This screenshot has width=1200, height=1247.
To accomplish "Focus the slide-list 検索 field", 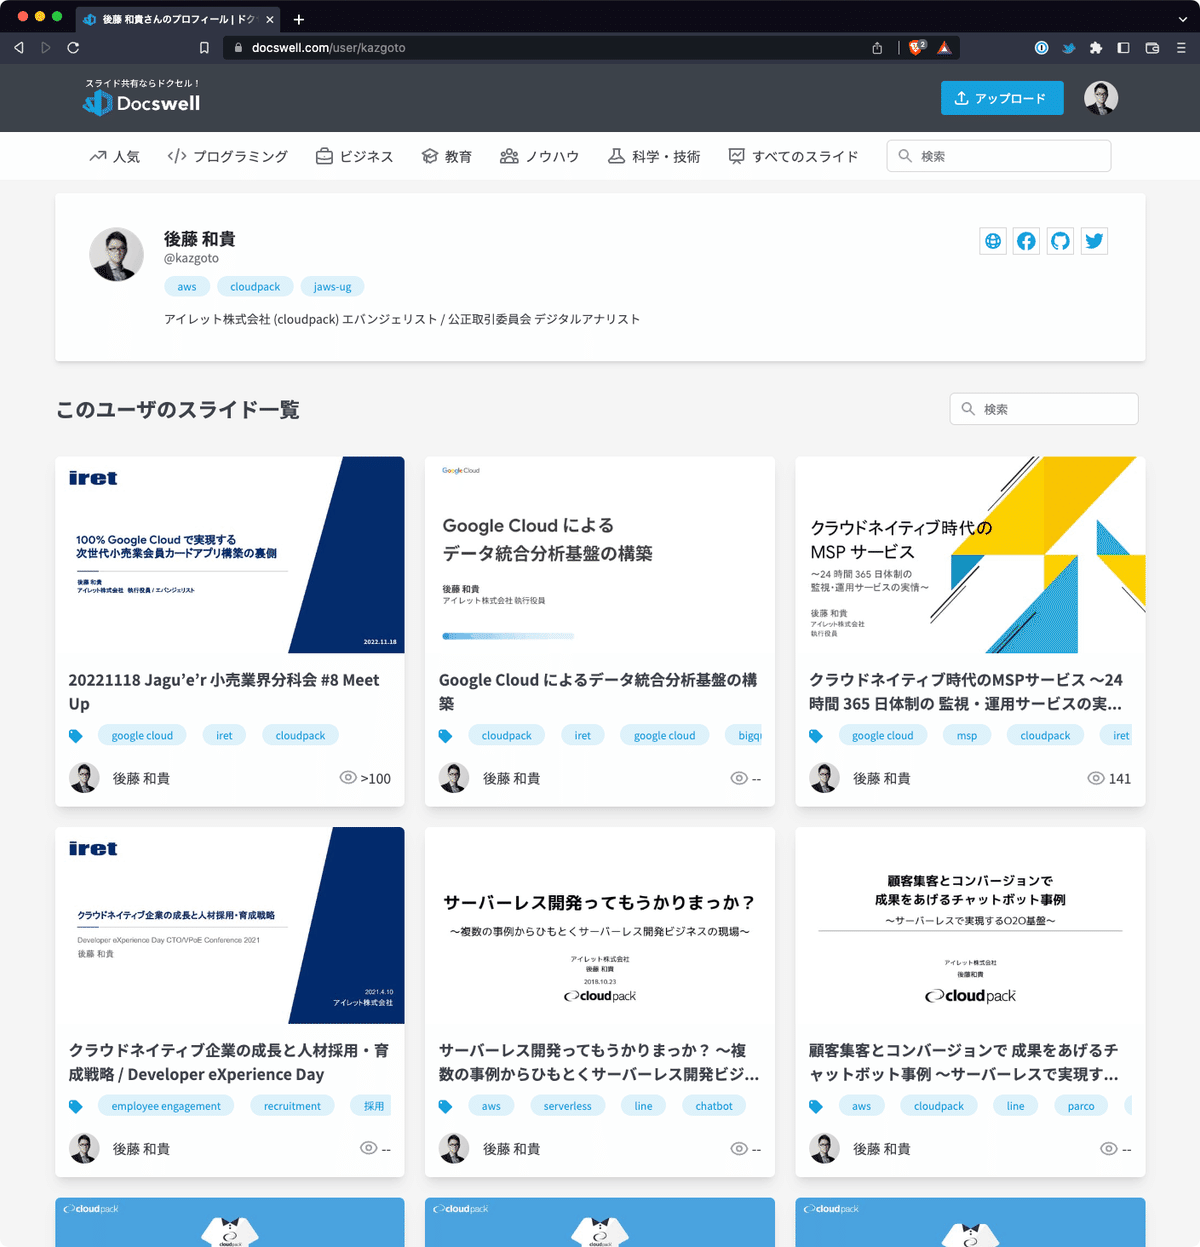I will click(1044, 409).
